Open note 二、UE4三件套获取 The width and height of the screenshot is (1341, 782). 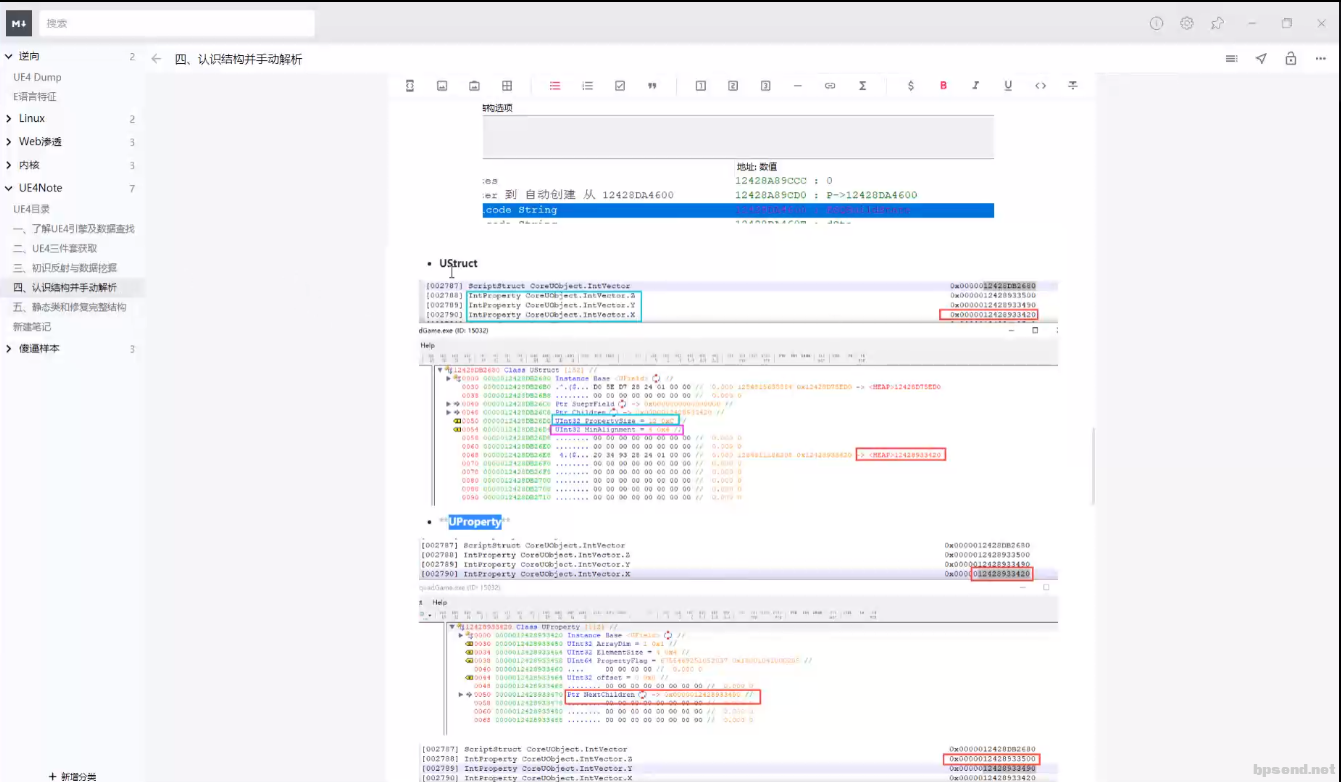pos(55,248)
